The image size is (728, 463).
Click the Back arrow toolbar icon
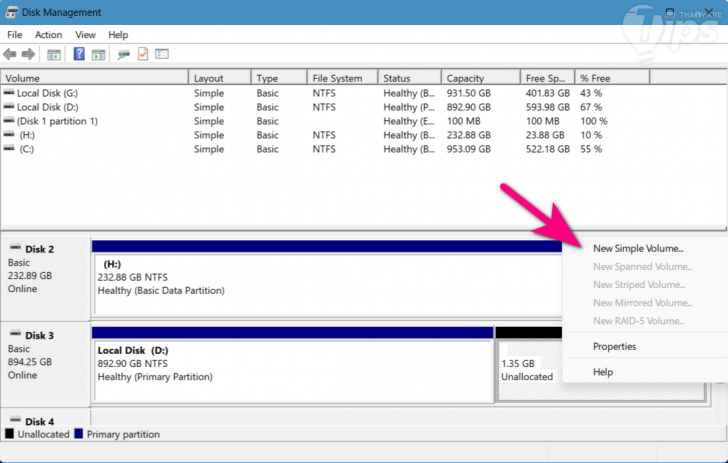coord(9,54)
